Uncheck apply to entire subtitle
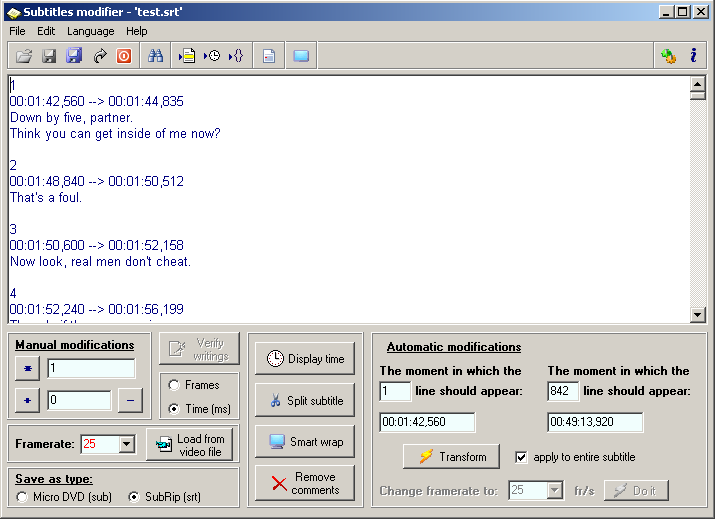715x519 pixels. click(521, 457)
